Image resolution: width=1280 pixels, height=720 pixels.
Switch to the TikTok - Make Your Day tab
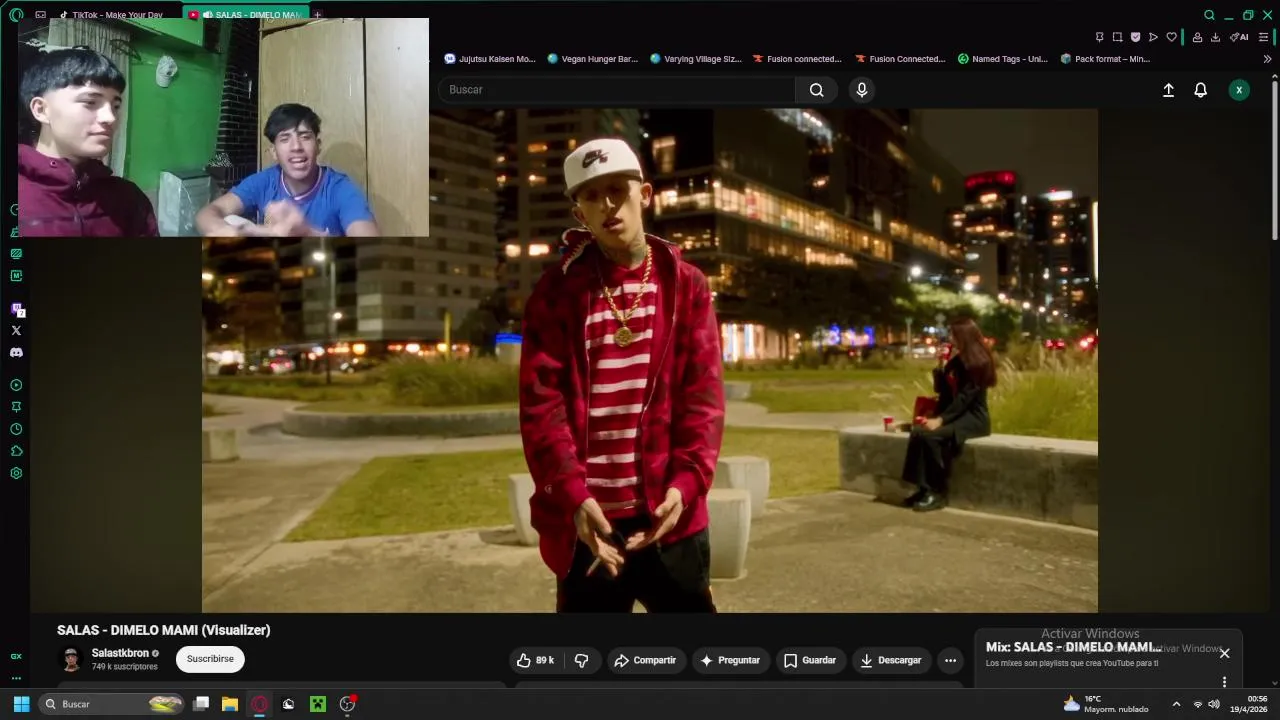coord(111,15)
